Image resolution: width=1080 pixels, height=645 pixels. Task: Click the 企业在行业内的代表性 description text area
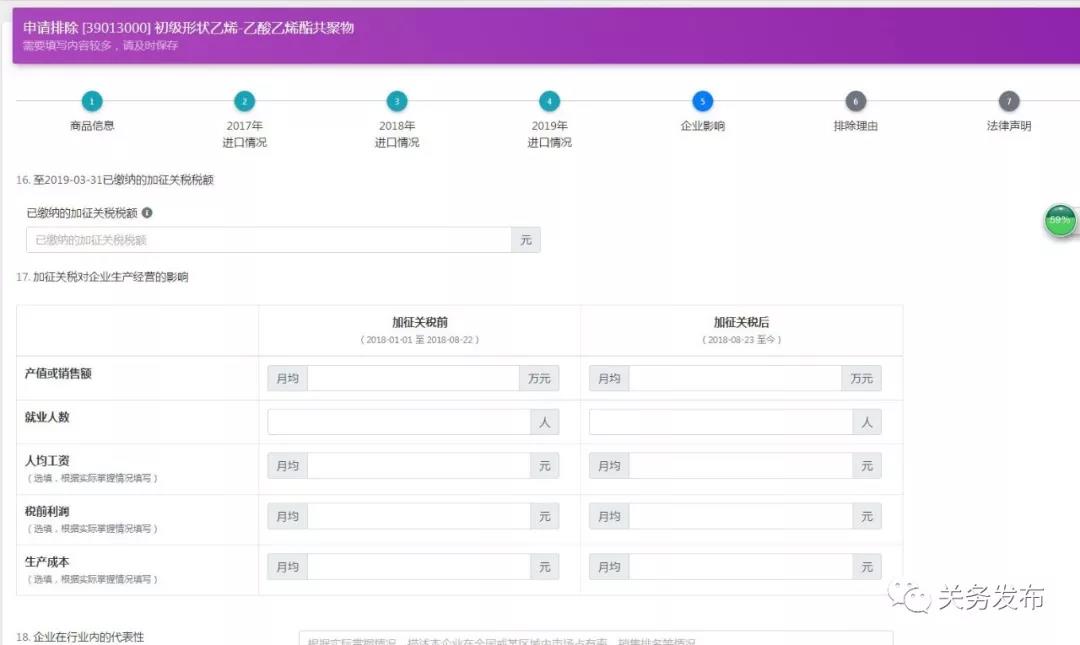coord(595,638)
